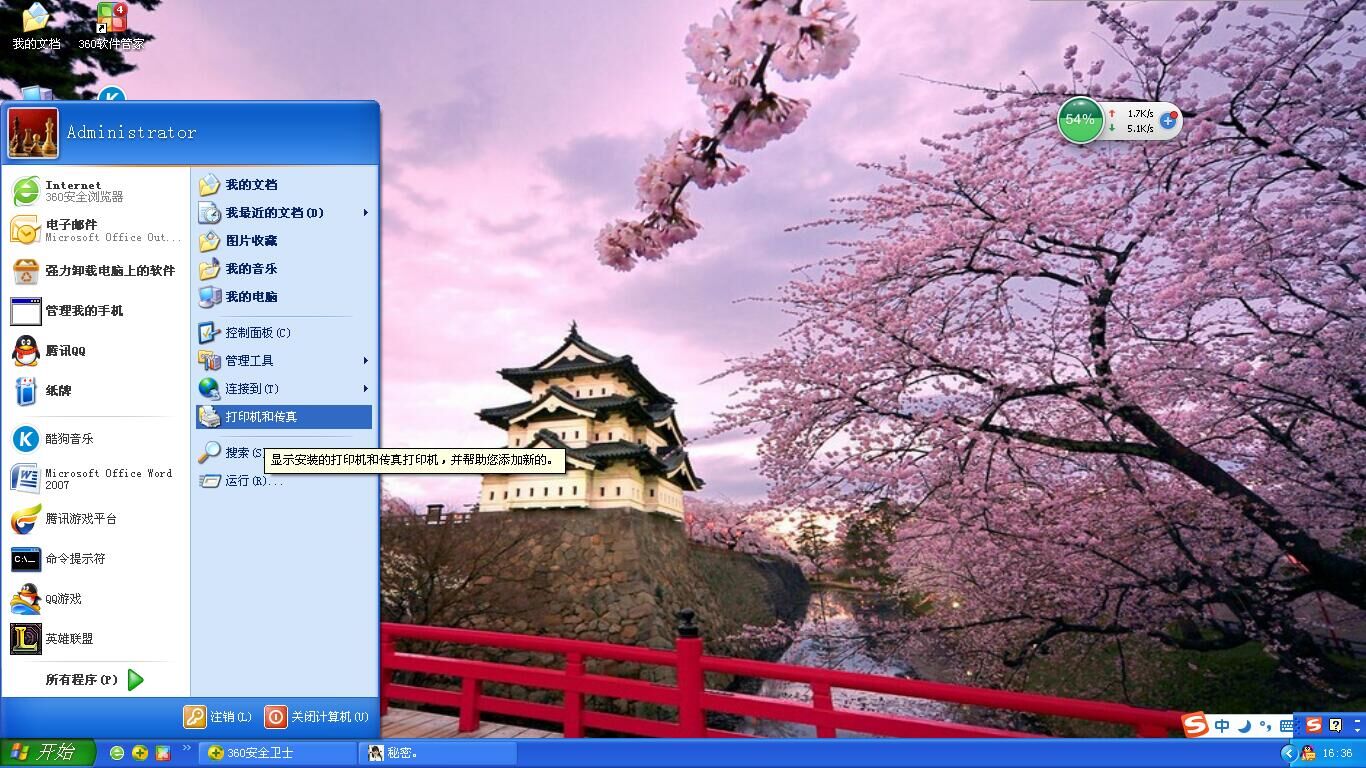Click the Administrator chess avatar picture
Screen dimensions: 1366x768
[x=34, y=133]
